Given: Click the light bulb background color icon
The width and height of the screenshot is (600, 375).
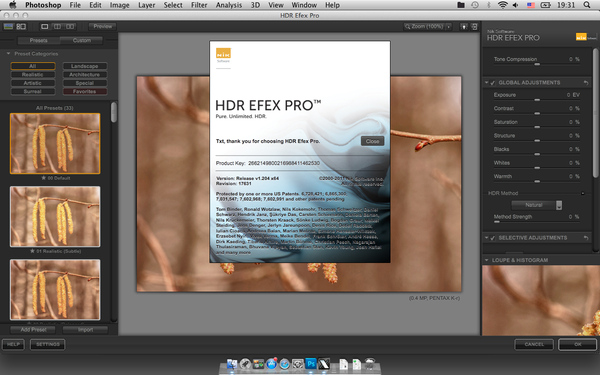Looking at the screenshot, I should click(464, 27).
